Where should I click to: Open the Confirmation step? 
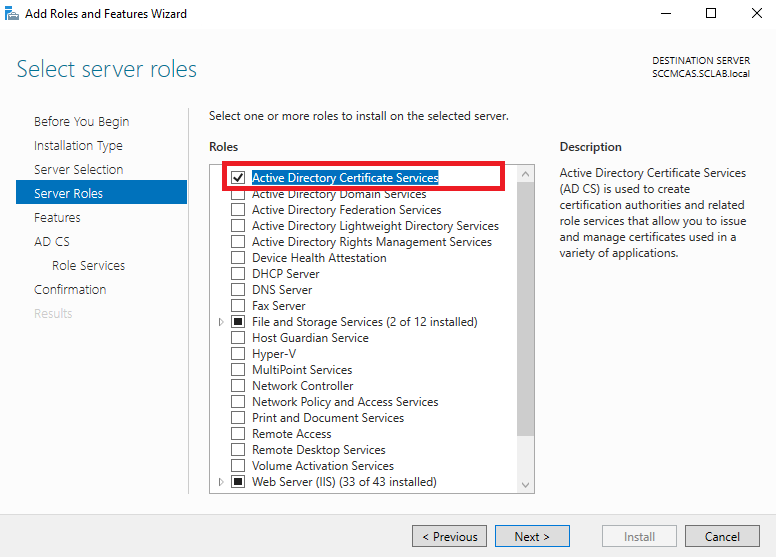tap(70, 290)
